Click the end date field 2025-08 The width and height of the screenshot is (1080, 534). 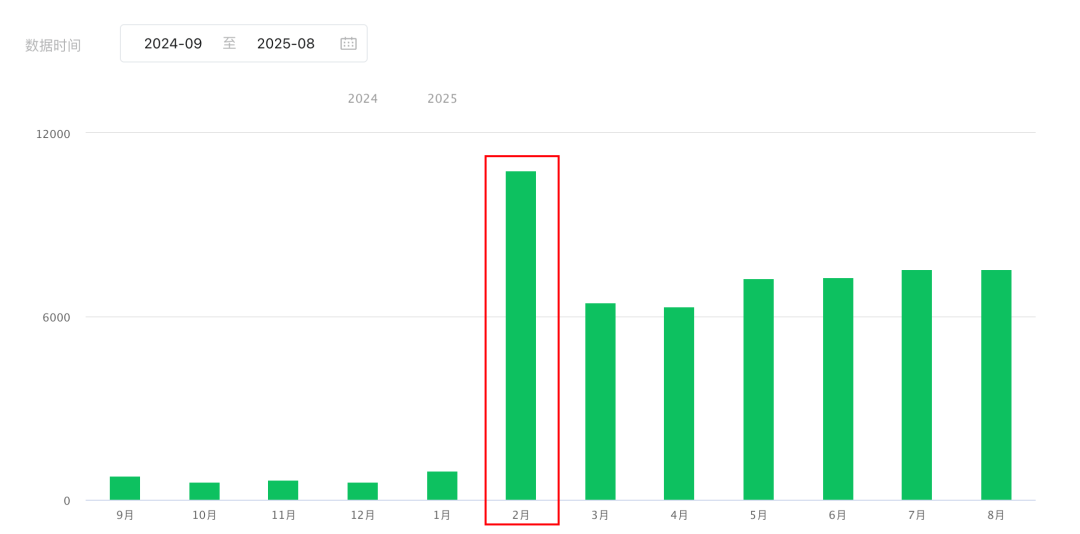pyautogui.click(x=286, y=43)
